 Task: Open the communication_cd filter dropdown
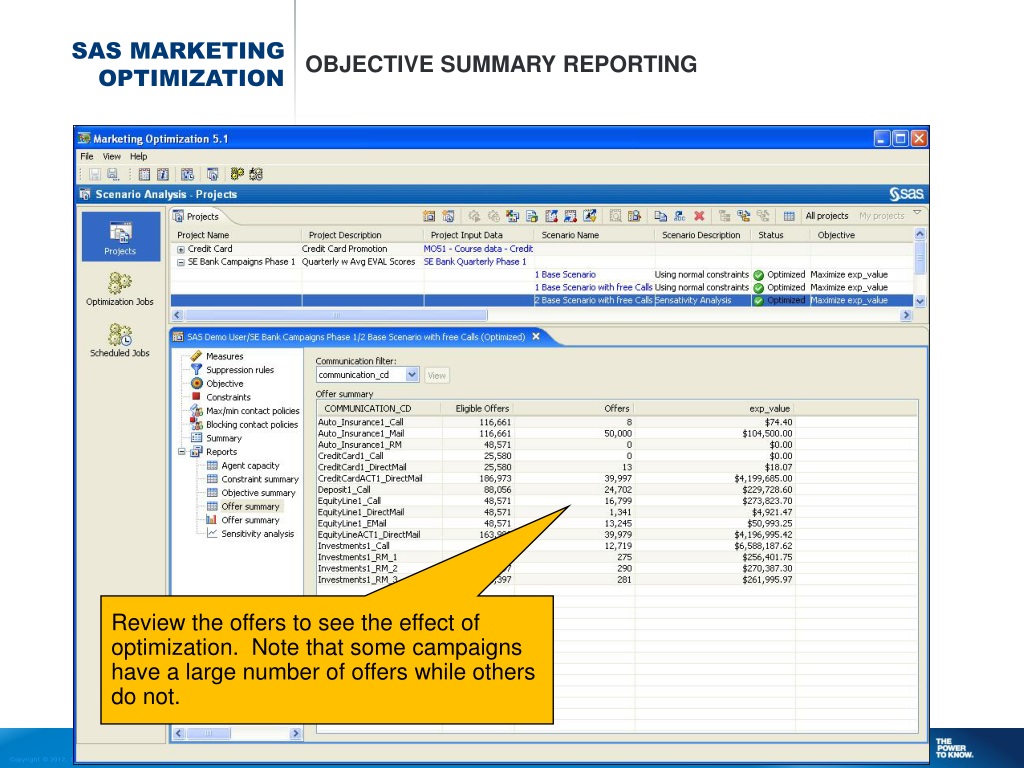click(x=411, y=375)
